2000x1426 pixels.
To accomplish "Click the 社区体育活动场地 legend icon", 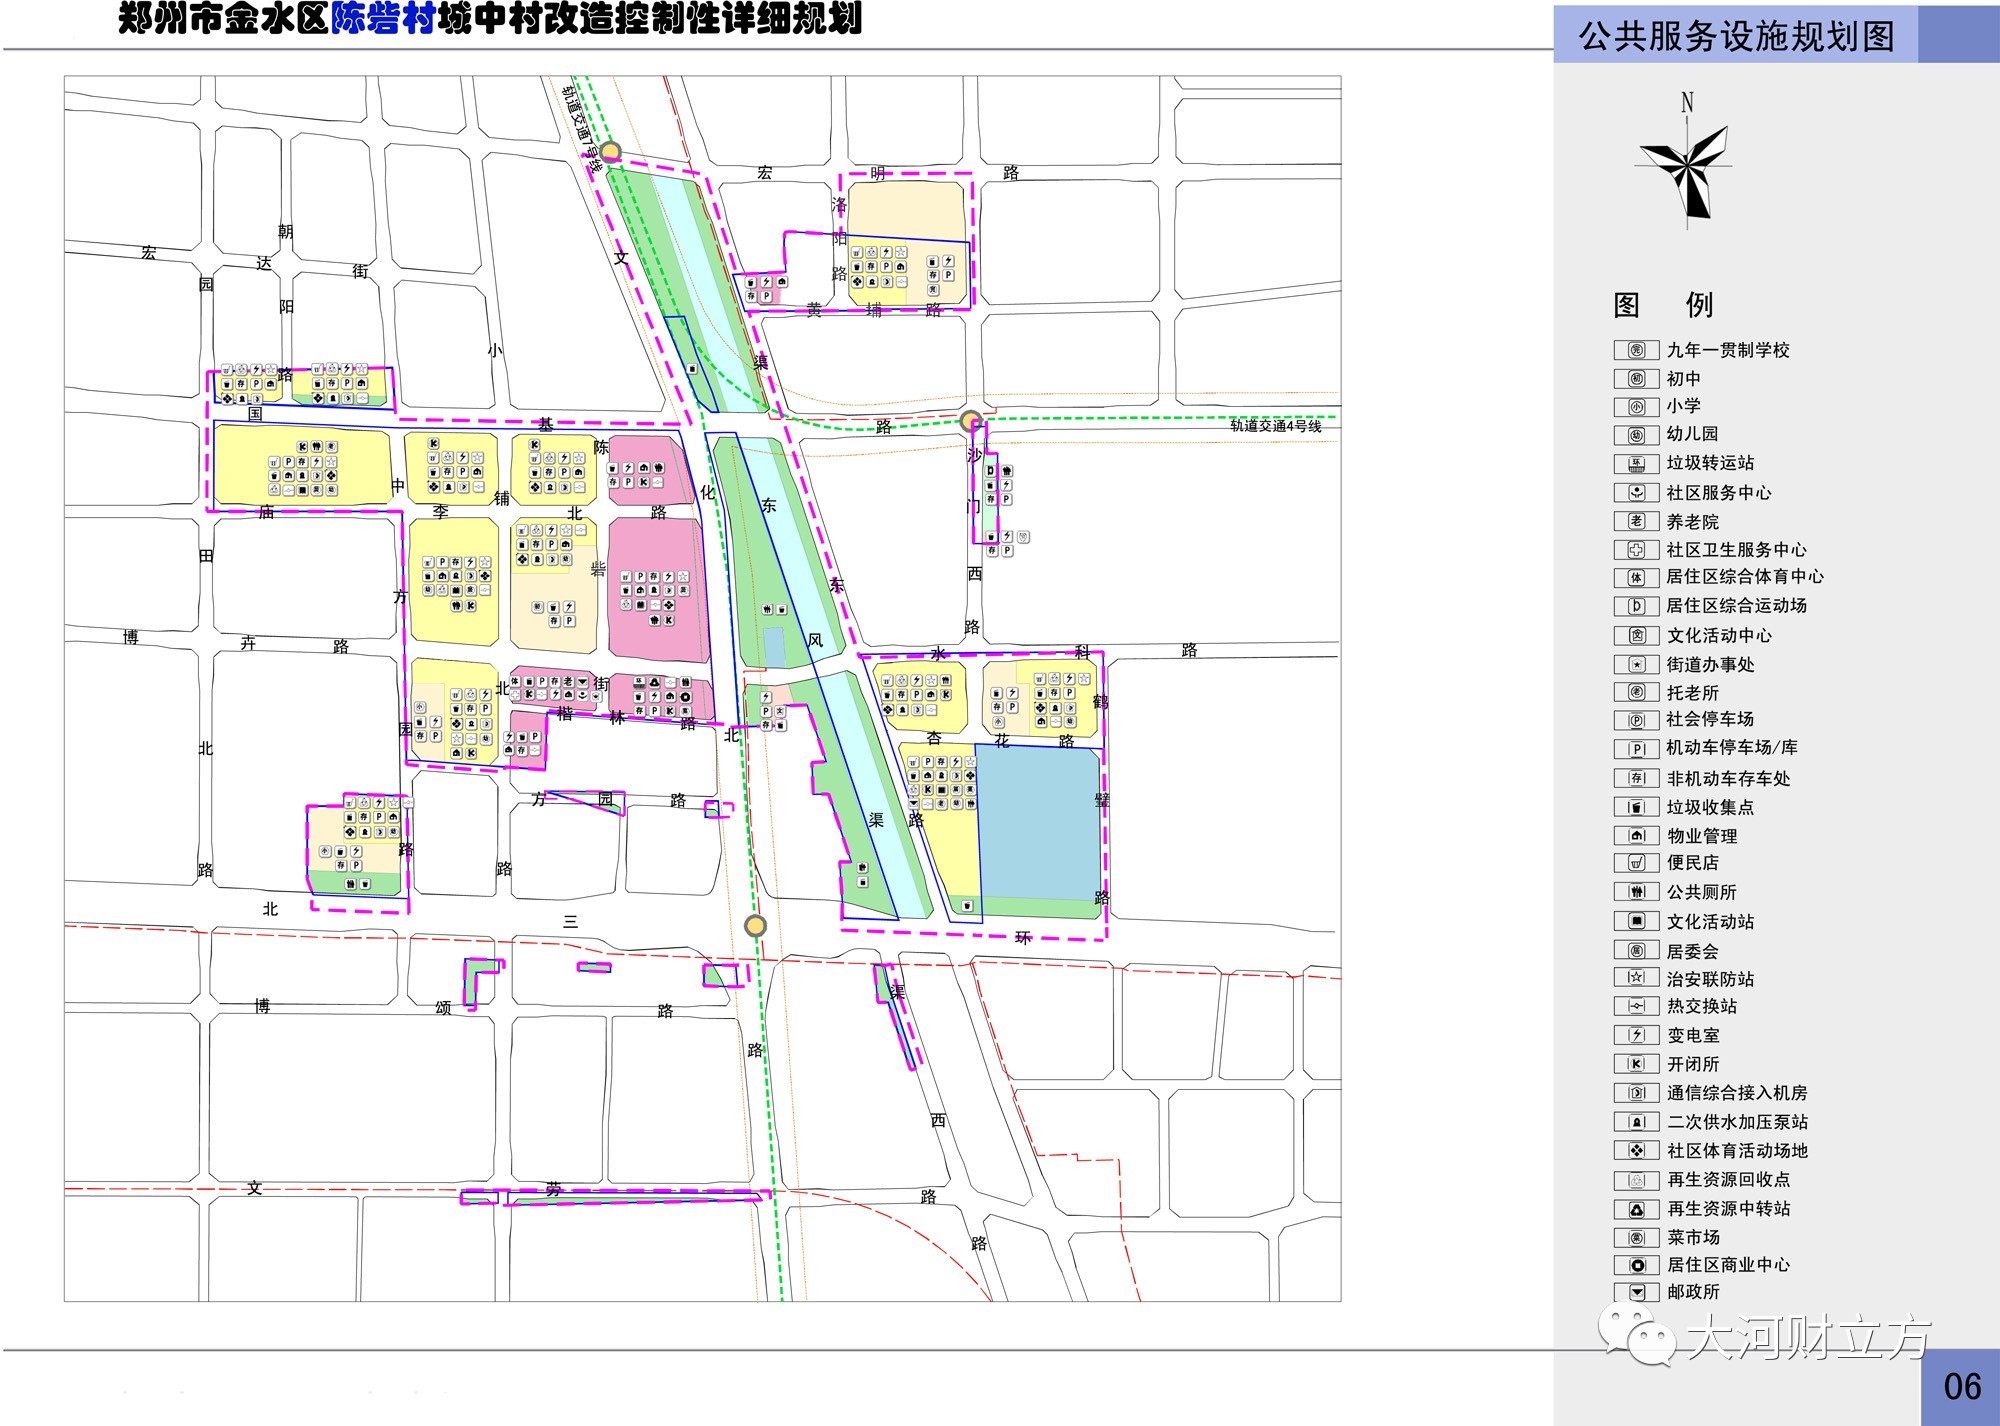I will (1636, 1151).
